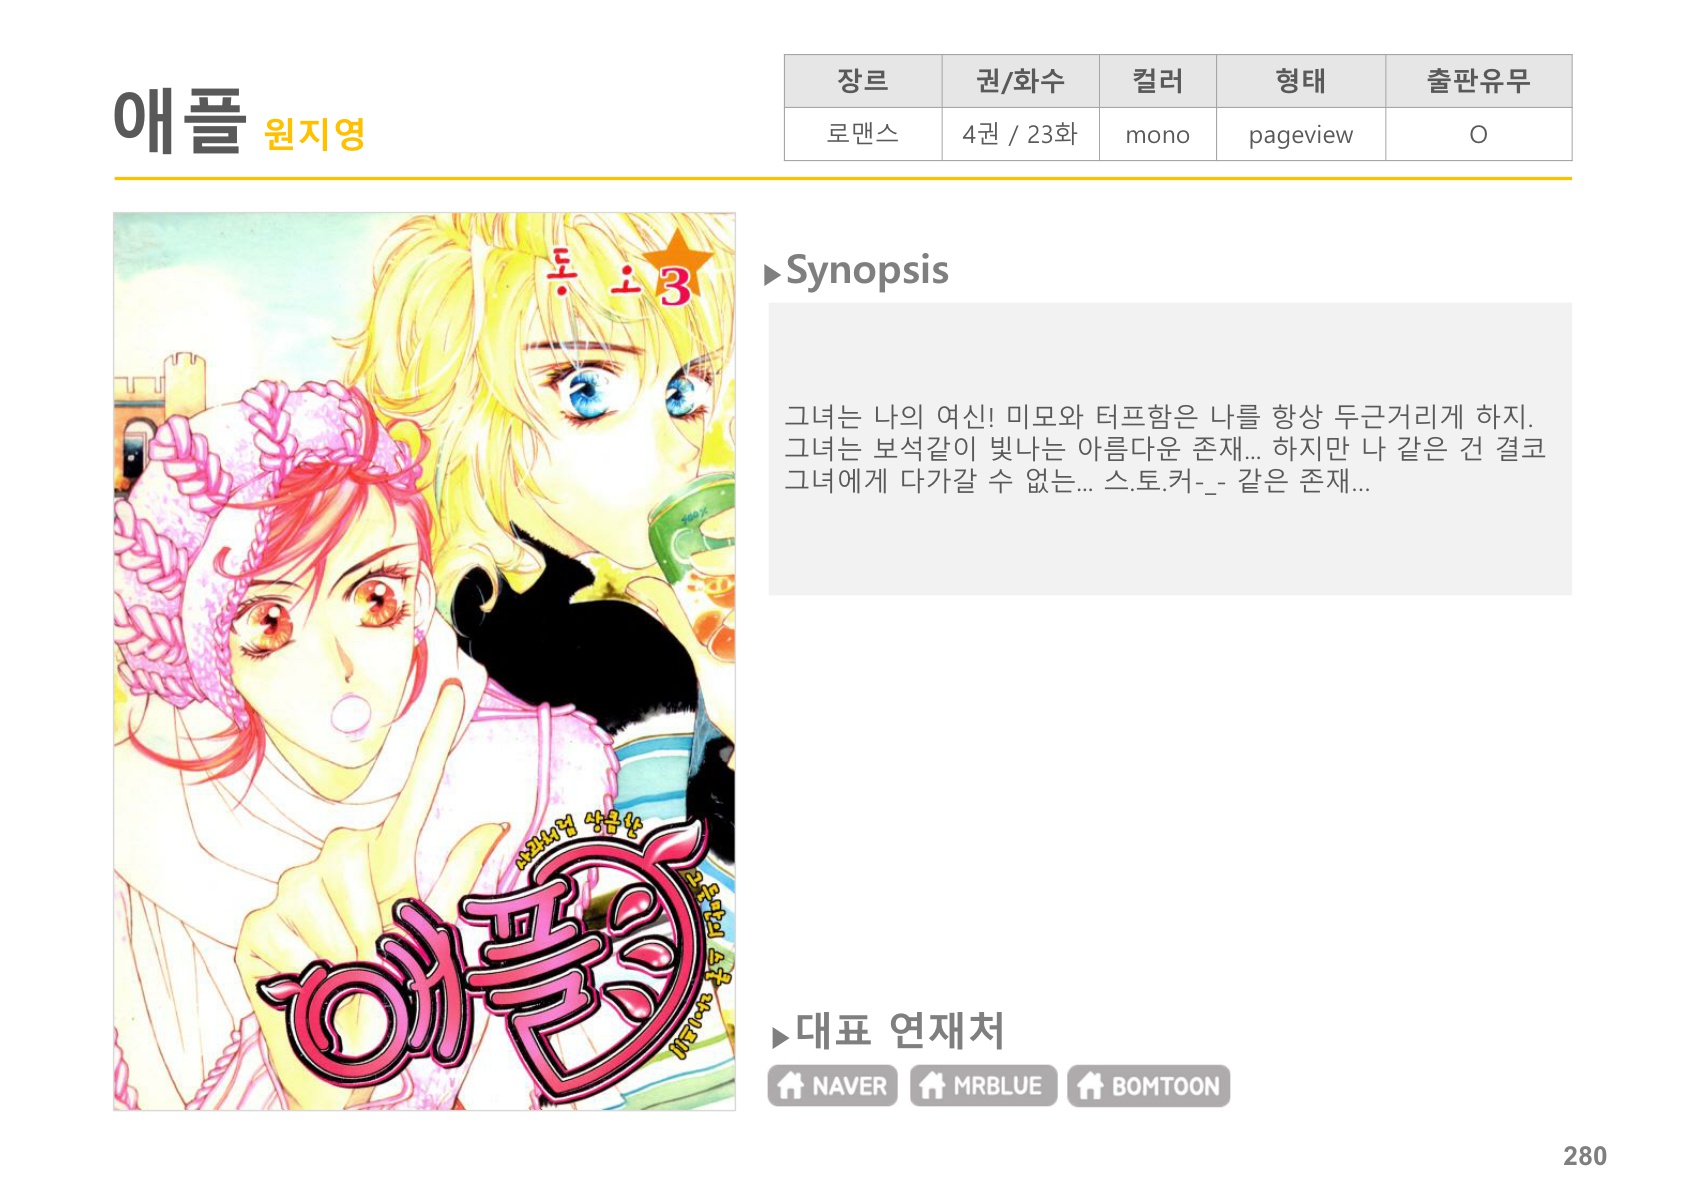1682x1190 pixels.
Task: Click the BOMTOON home icon
Action: [x=1090, y=1085]
